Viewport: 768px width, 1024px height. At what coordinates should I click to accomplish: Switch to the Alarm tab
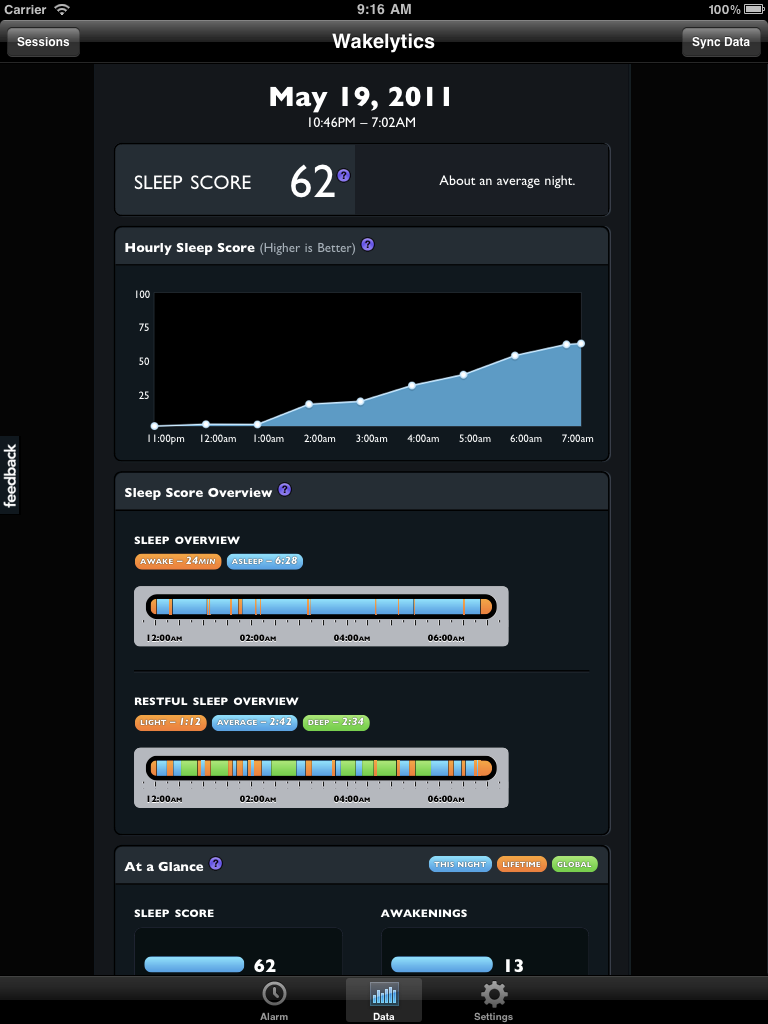(x=274, y=1000)
